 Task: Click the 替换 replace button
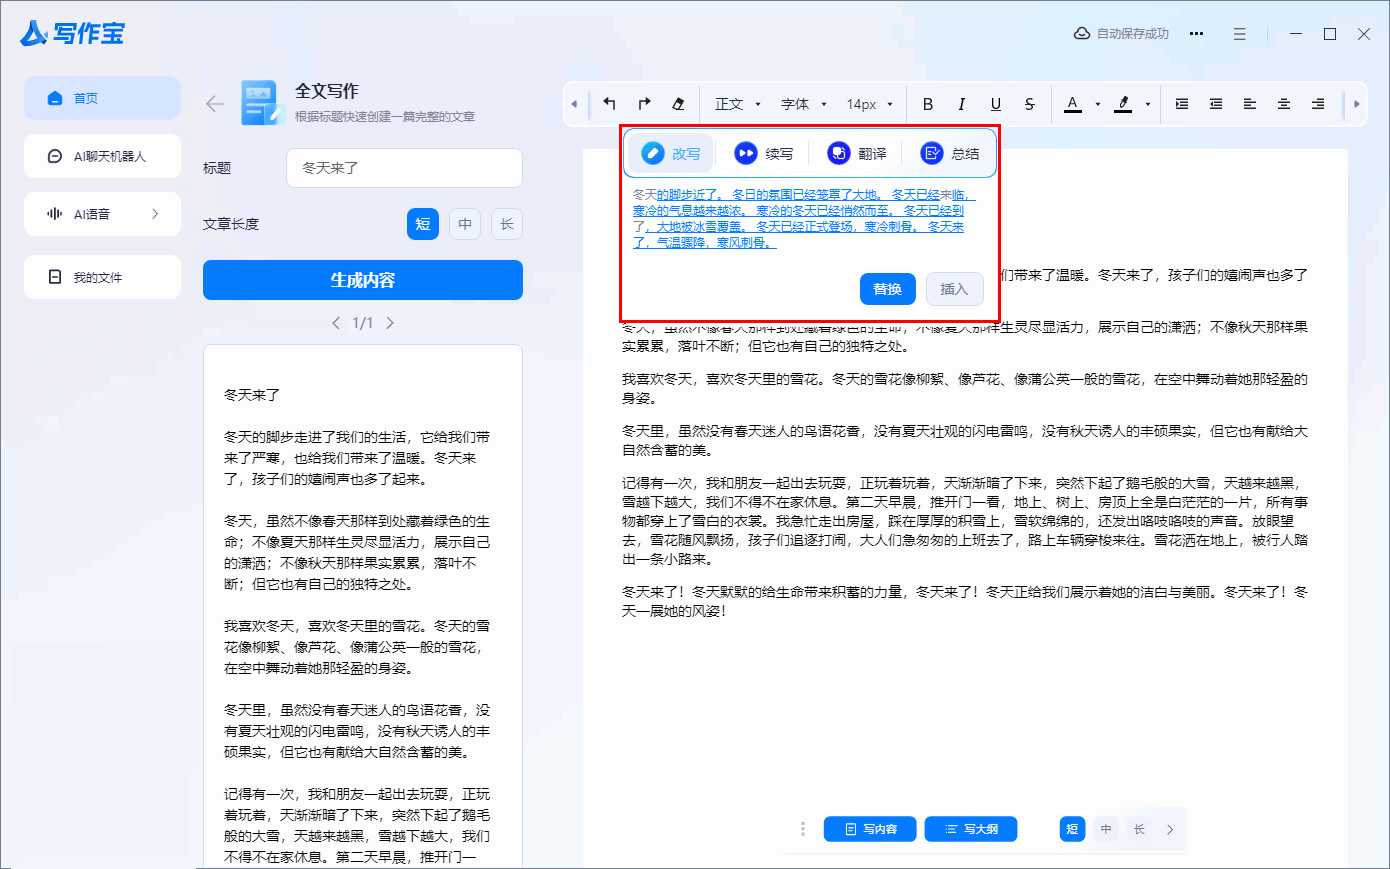coord(888,289)
